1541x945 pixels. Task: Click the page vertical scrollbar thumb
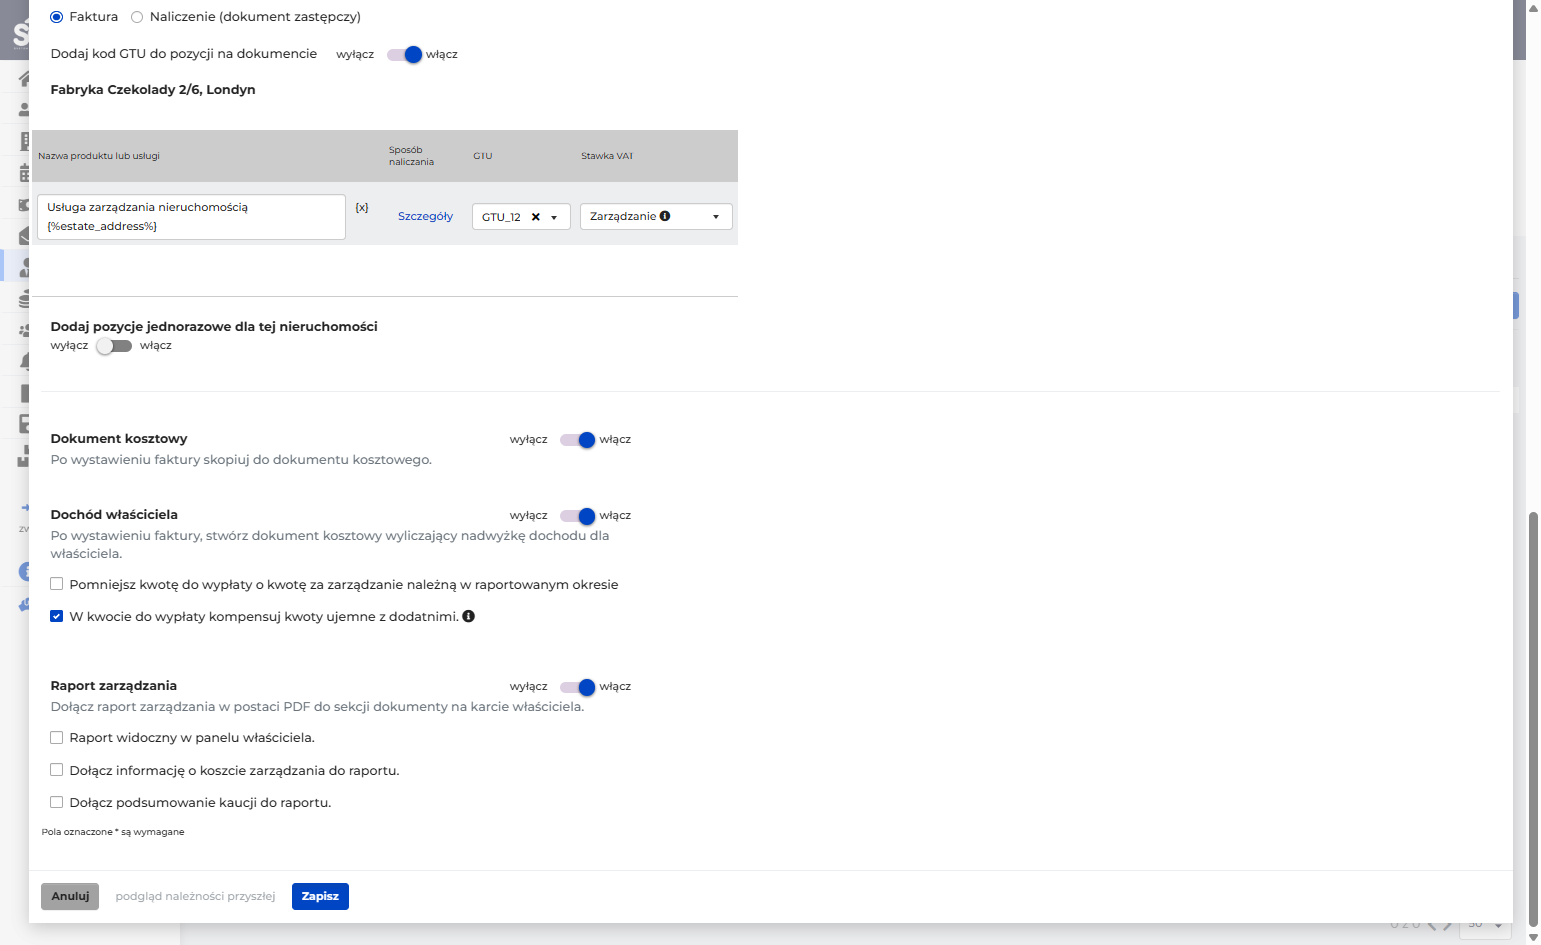point(1533,718)
